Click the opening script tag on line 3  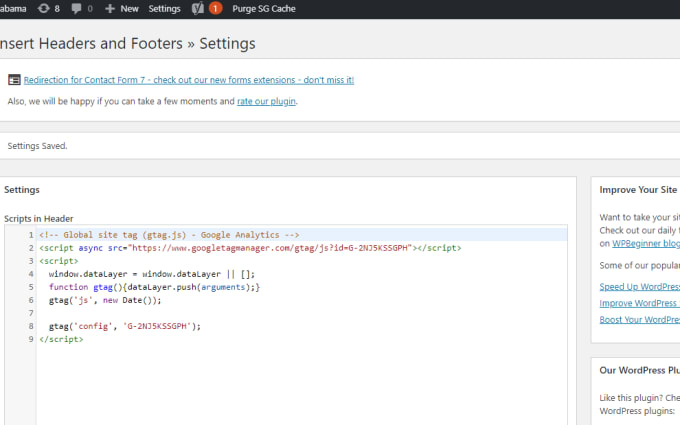[59, 261]
